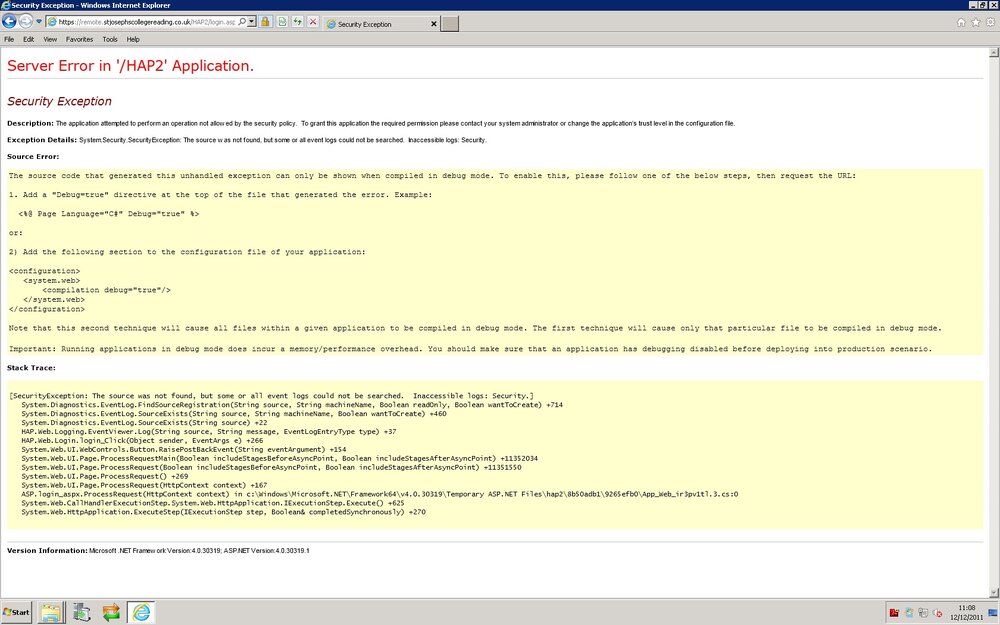Expand the address bar autocomplete dropdown

pos(252,22)
